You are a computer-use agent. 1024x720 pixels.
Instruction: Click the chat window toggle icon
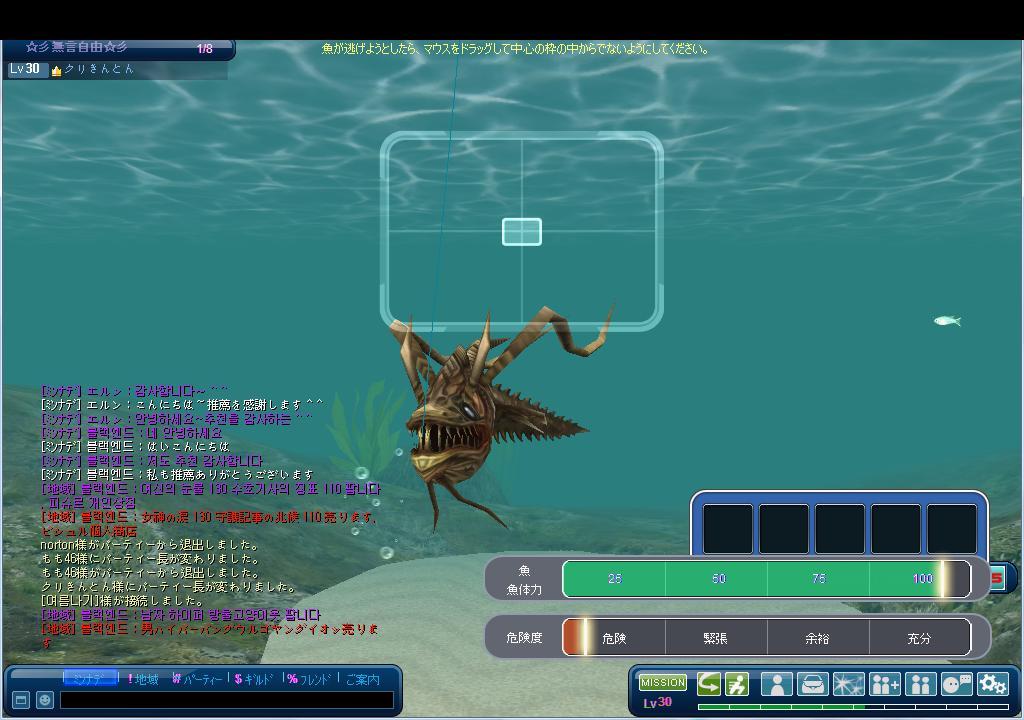(x=21, y=700)
